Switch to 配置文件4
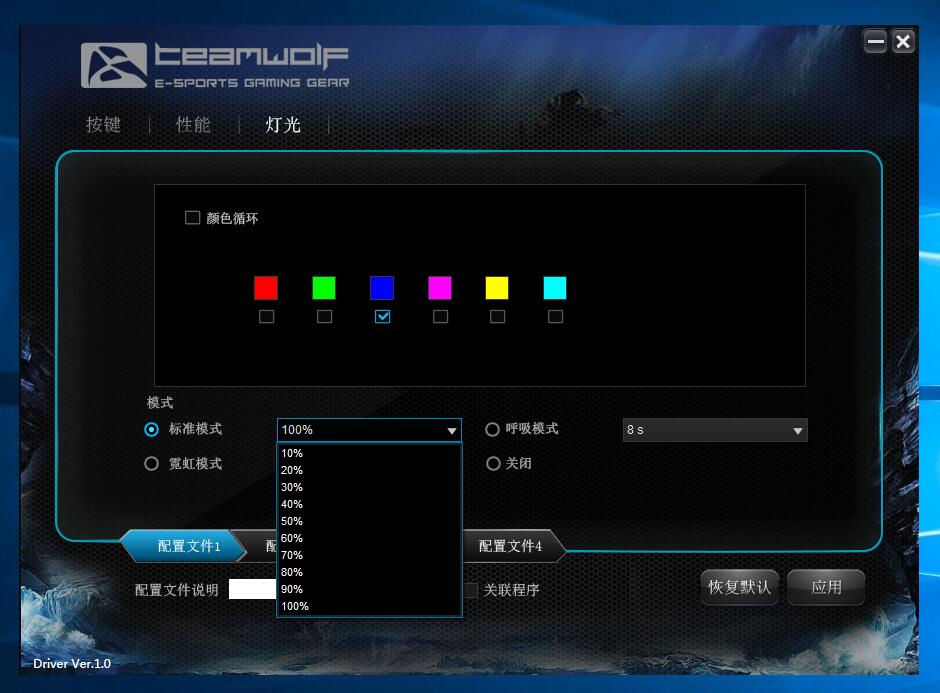Screen dimensions: 940x693 click(514, 547)
